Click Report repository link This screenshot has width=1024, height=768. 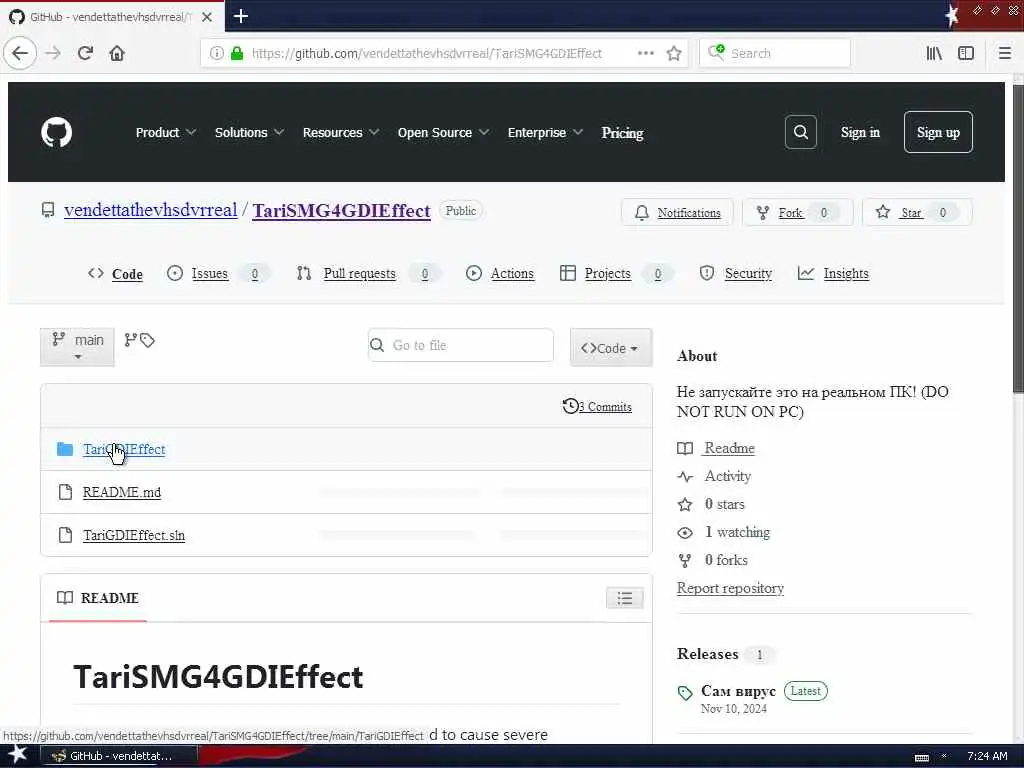tap(730, 588)
